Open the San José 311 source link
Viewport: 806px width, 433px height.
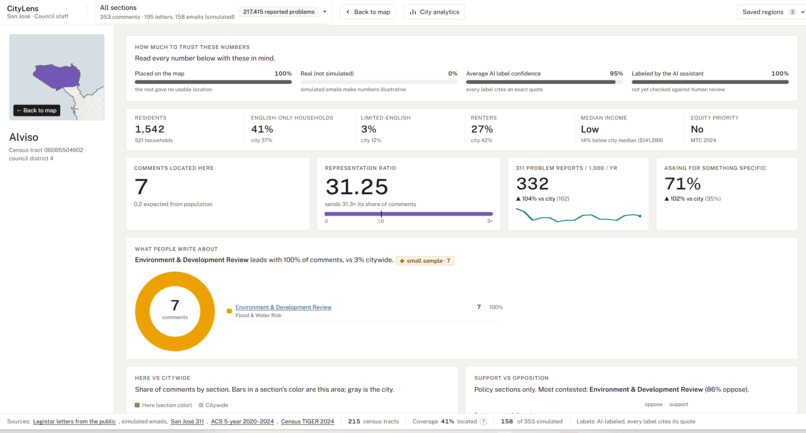(187, 422)
